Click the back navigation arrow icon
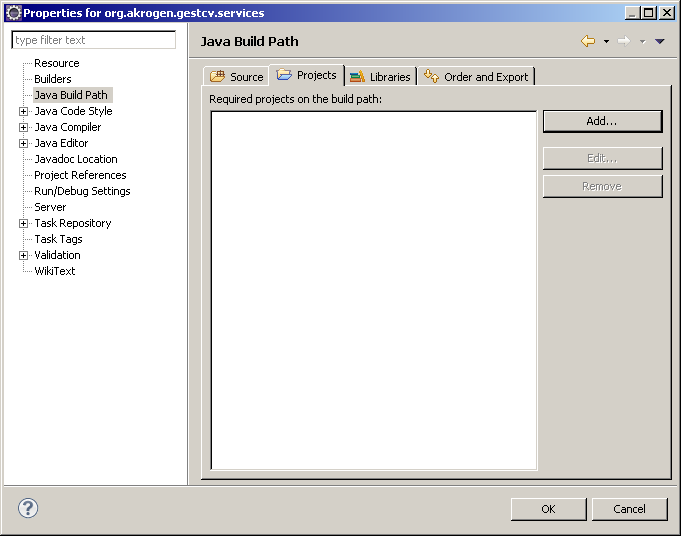The height and width of the screenshot is (536, 681). point(588,41)
